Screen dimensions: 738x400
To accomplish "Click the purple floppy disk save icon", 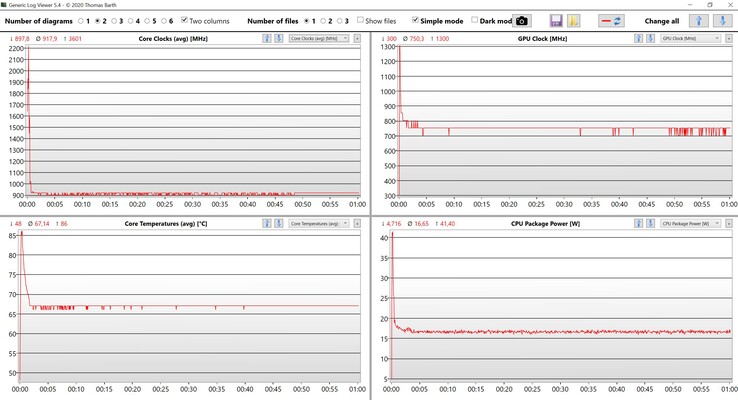I will (557, 20).
